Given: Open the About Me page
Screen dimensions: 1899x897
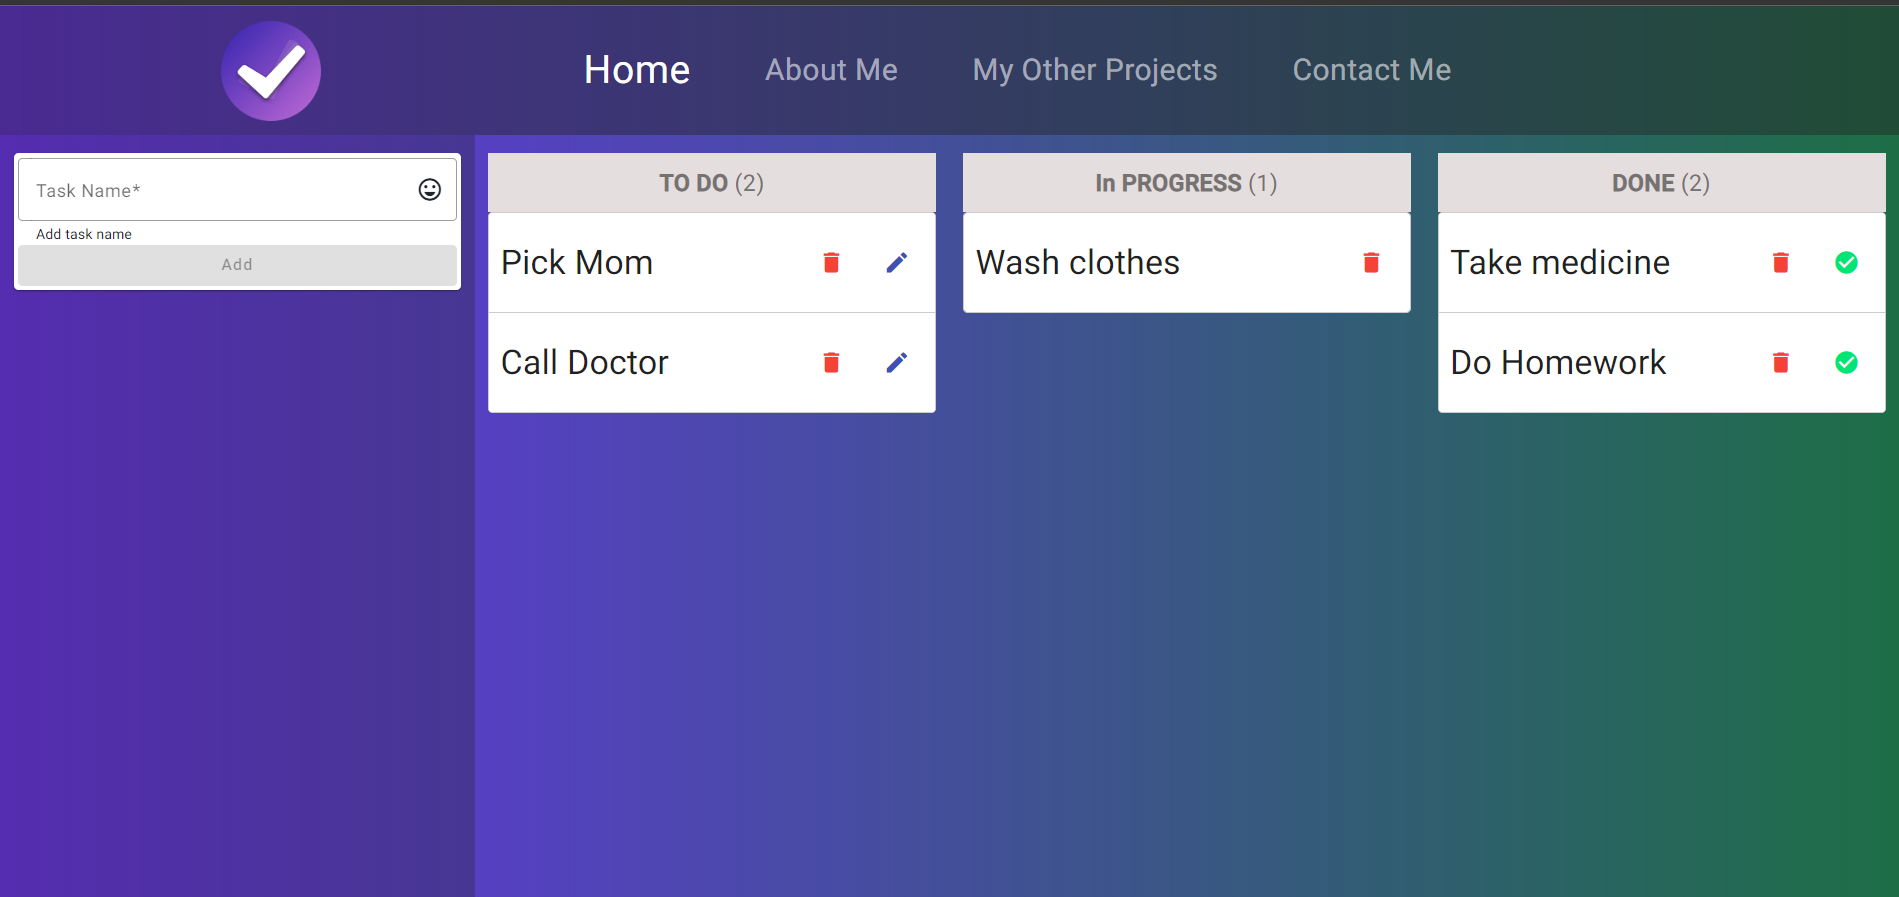Looking at the screenshot, I should tap(831, 70).
